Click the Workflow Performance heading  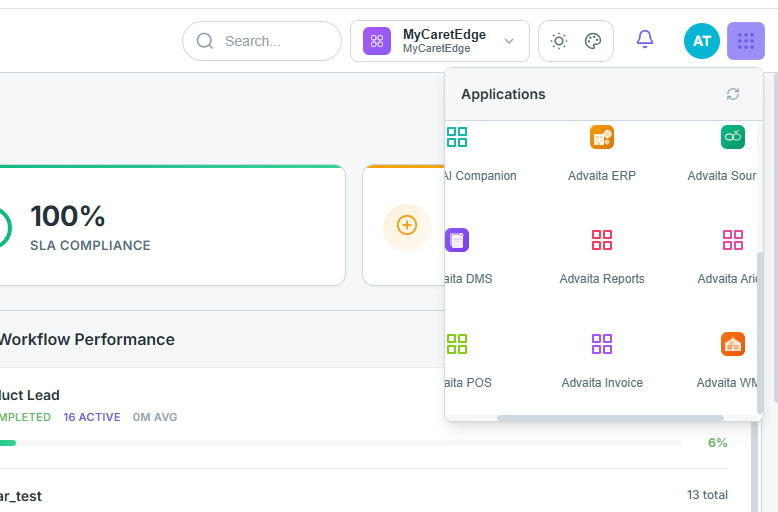tap(87, 339)
